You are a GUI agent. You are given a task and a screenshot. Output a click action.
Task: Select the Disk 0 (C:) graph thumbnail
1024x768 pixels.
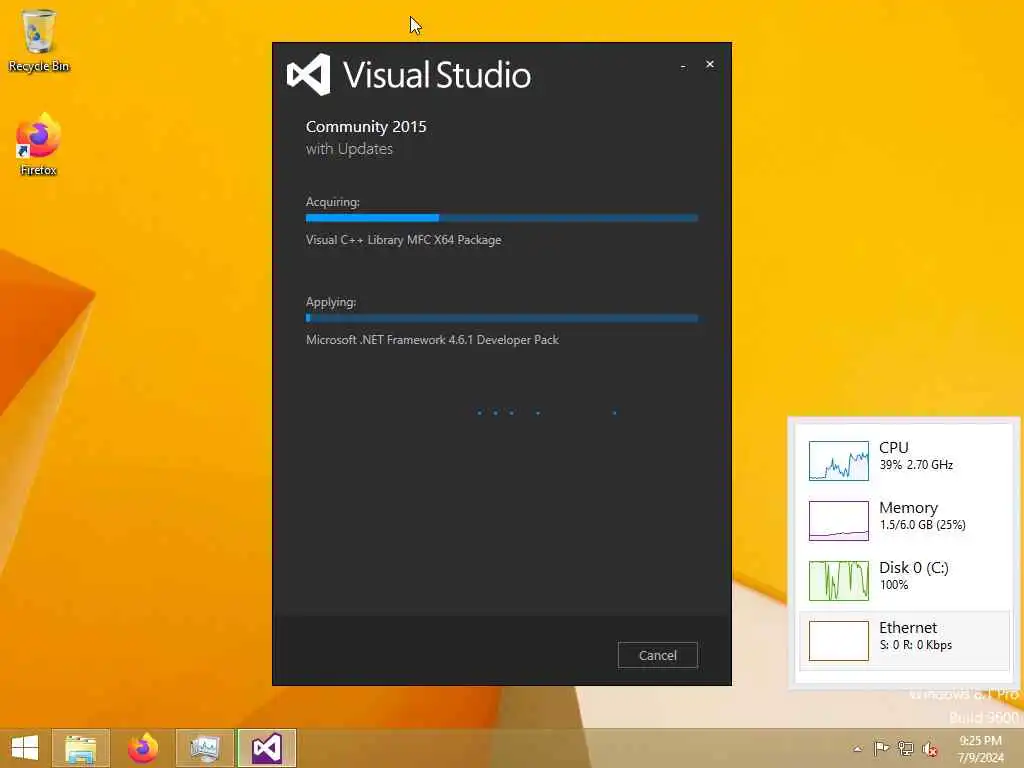pos(839,581)
